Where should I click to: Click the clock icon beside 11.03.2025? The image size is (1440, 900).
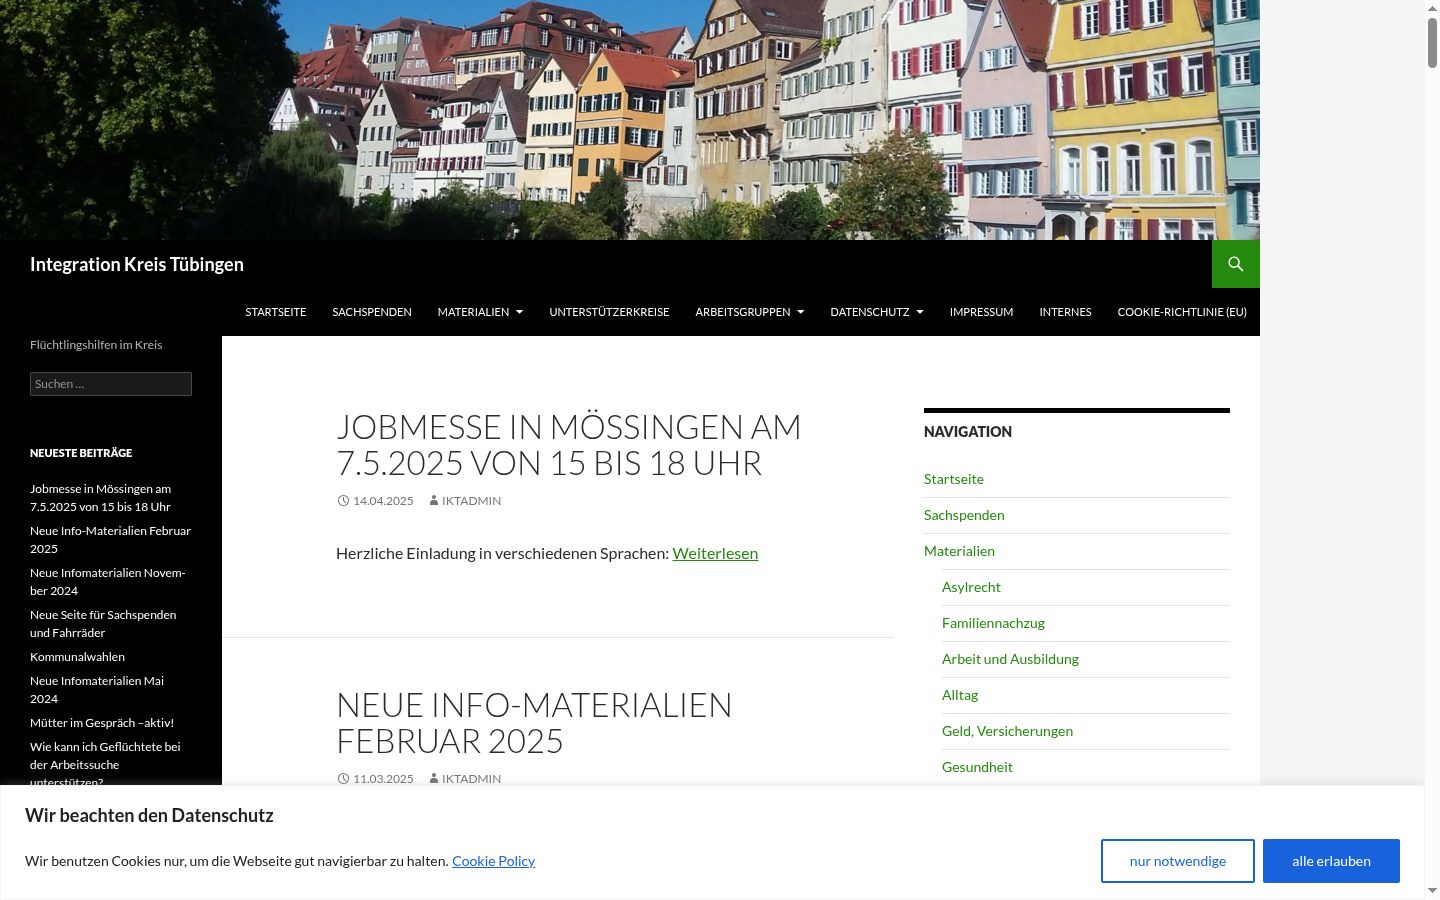(x=343, y=779)
